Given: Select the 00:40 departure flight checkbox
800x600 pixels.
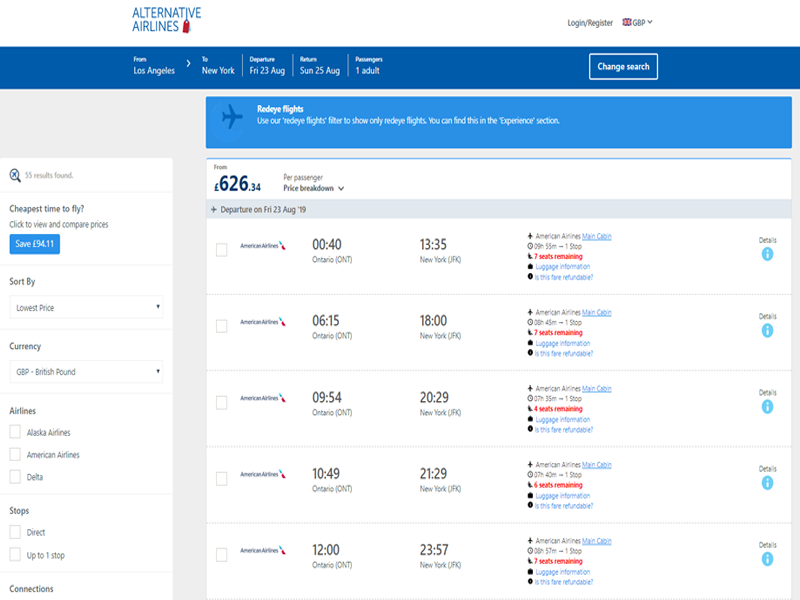Looking at the screenshot, I should [221, 250].
